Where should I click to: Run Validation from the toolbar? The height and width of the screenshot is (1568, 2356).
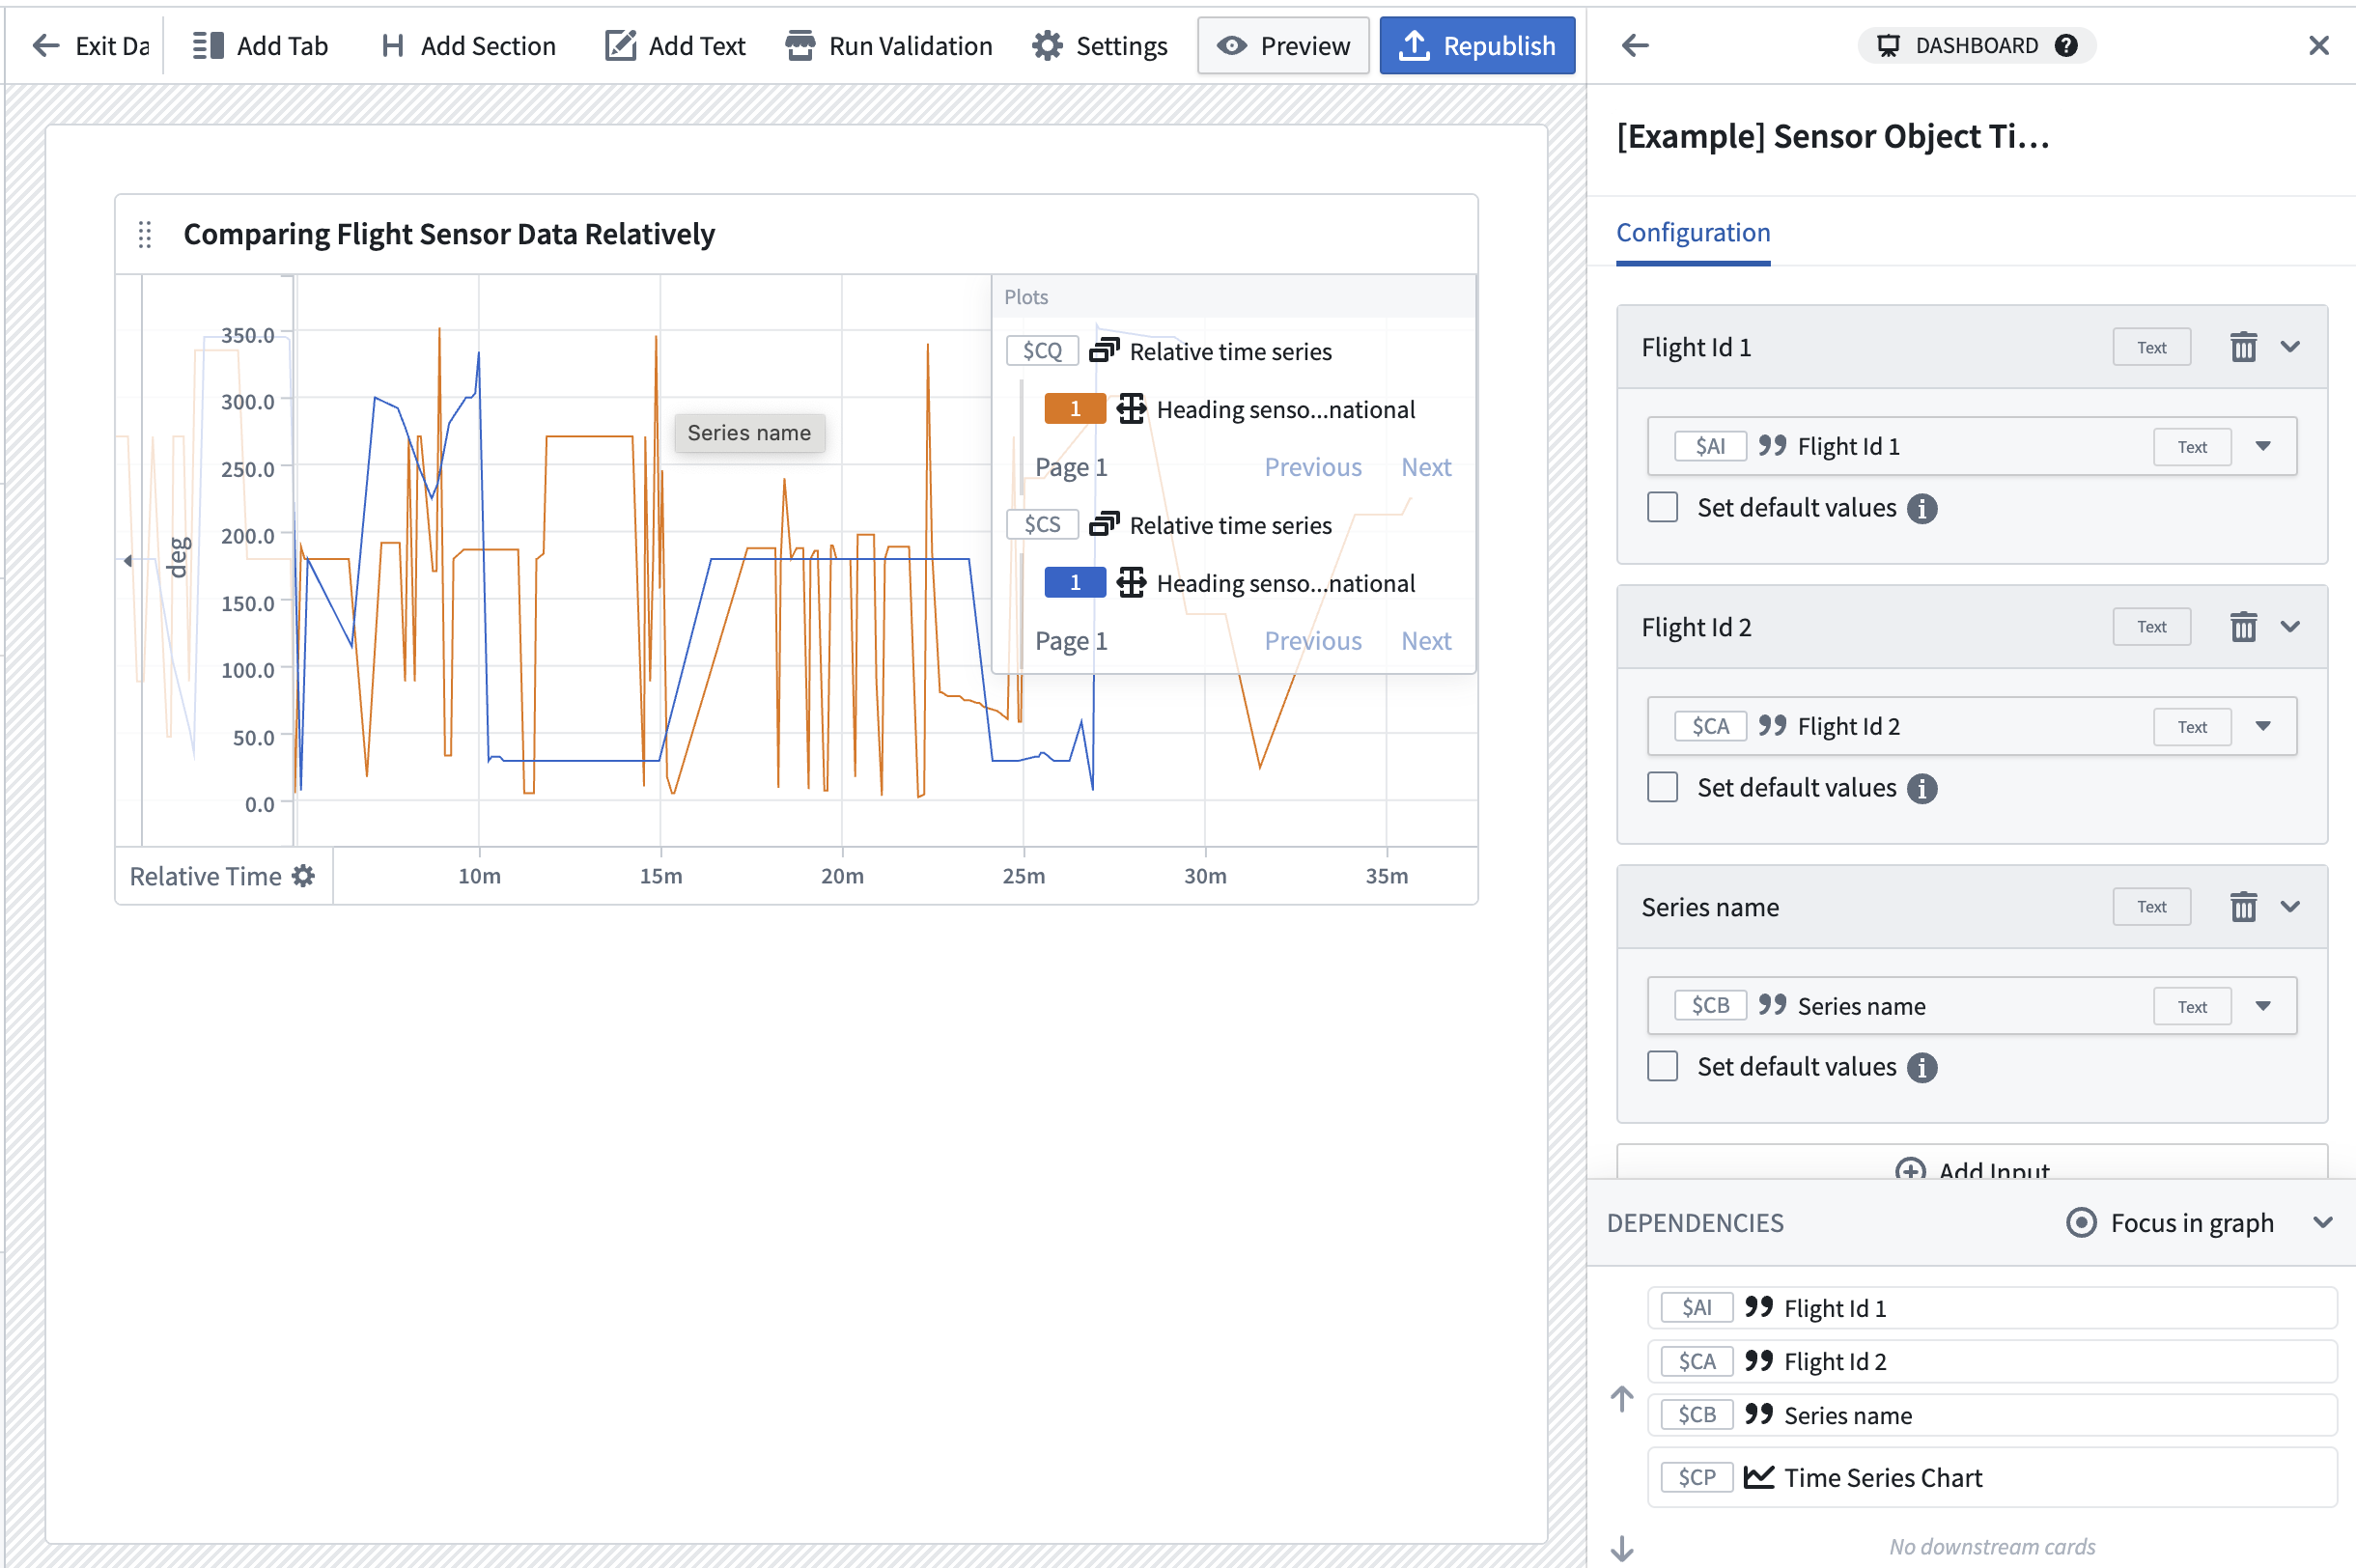point(888,46)
